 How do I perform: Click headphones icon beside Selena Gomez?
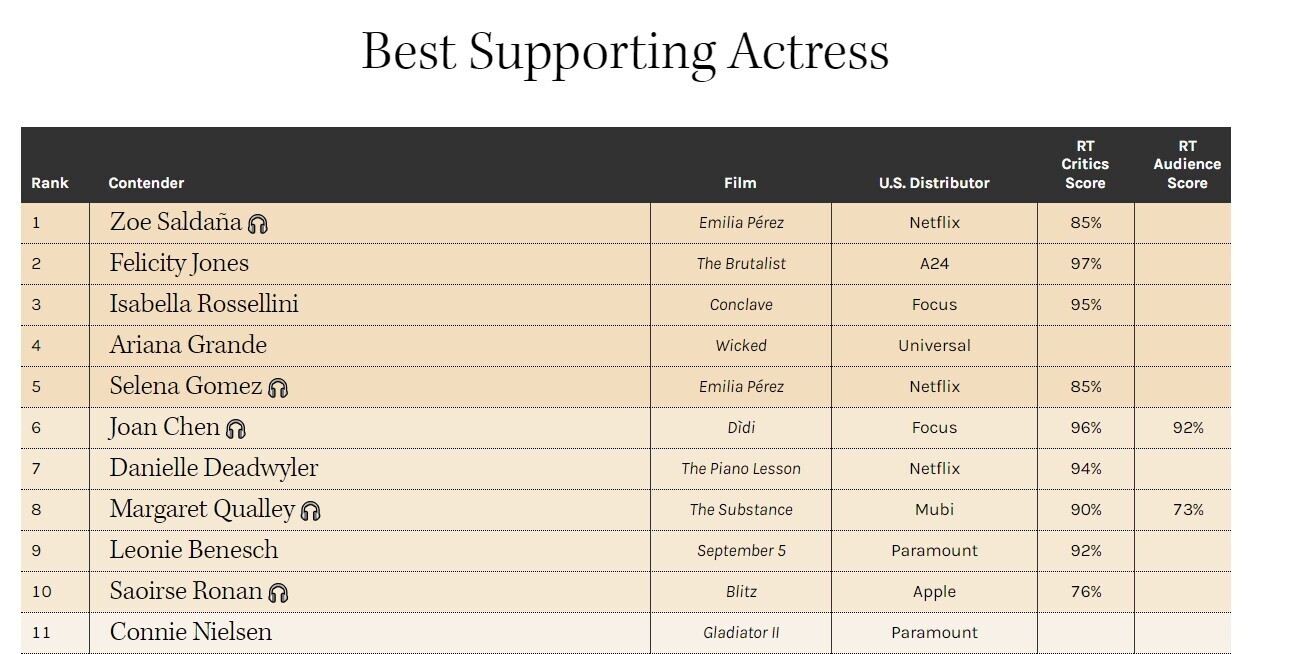(x=278, y=388)
